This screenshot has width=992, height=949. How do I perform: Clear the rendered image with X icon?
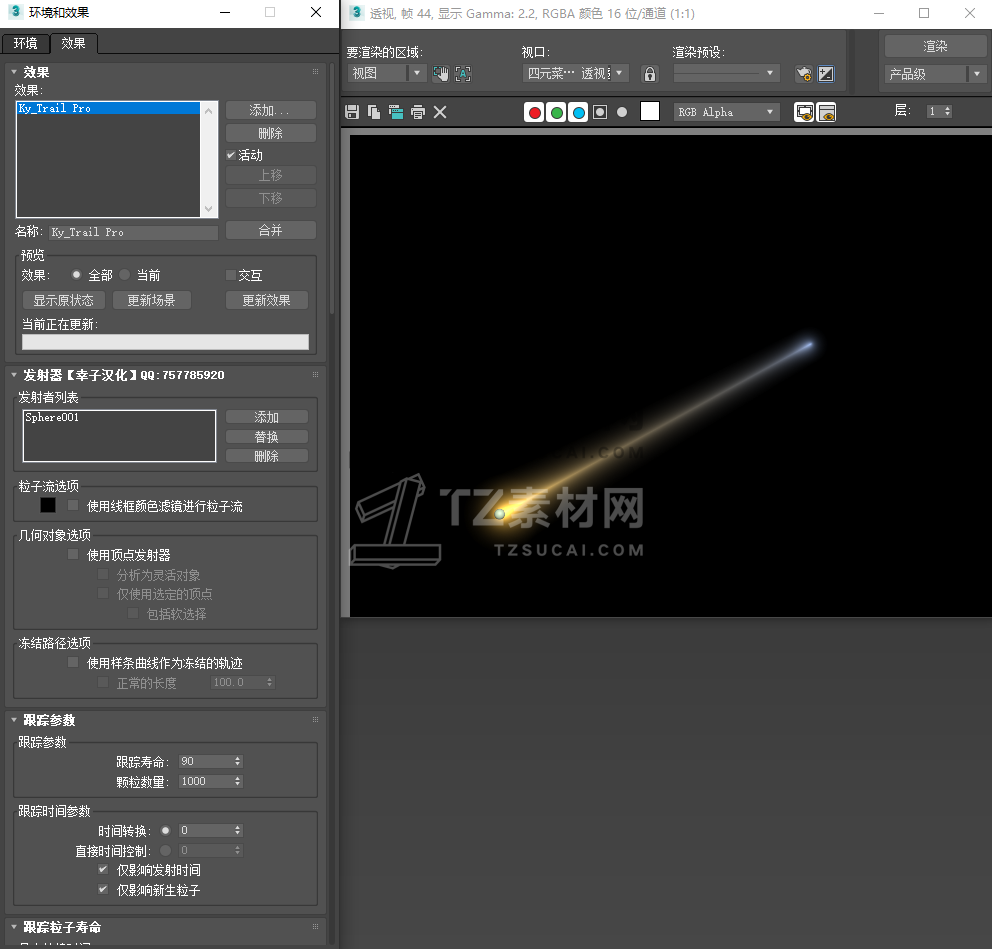point(440,112)
